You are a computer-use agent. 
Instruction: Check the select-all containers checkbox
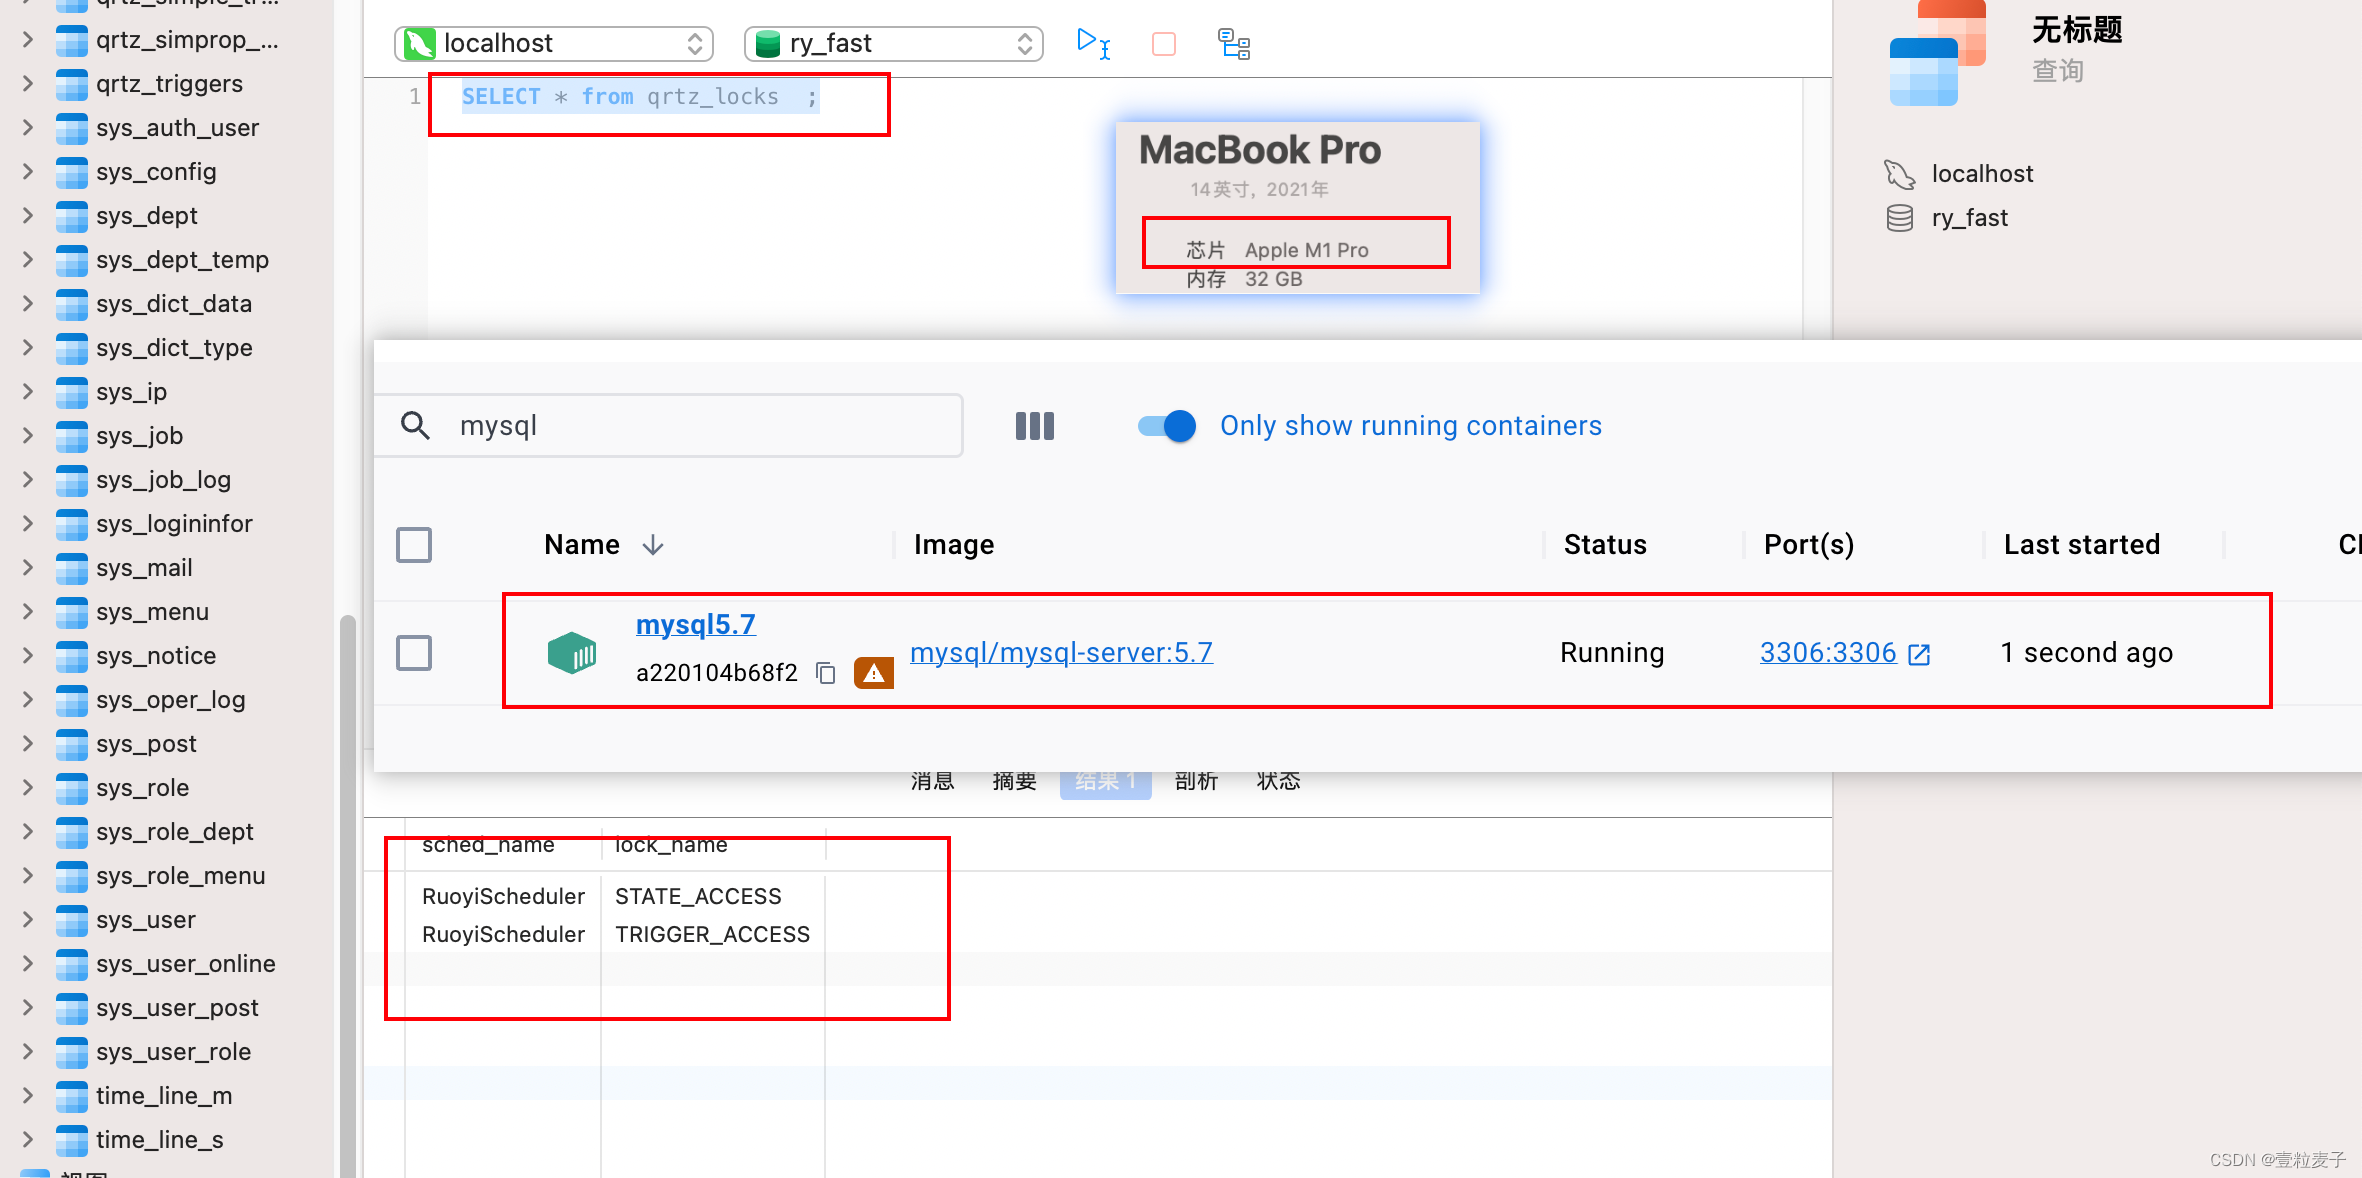click(414, 545)
